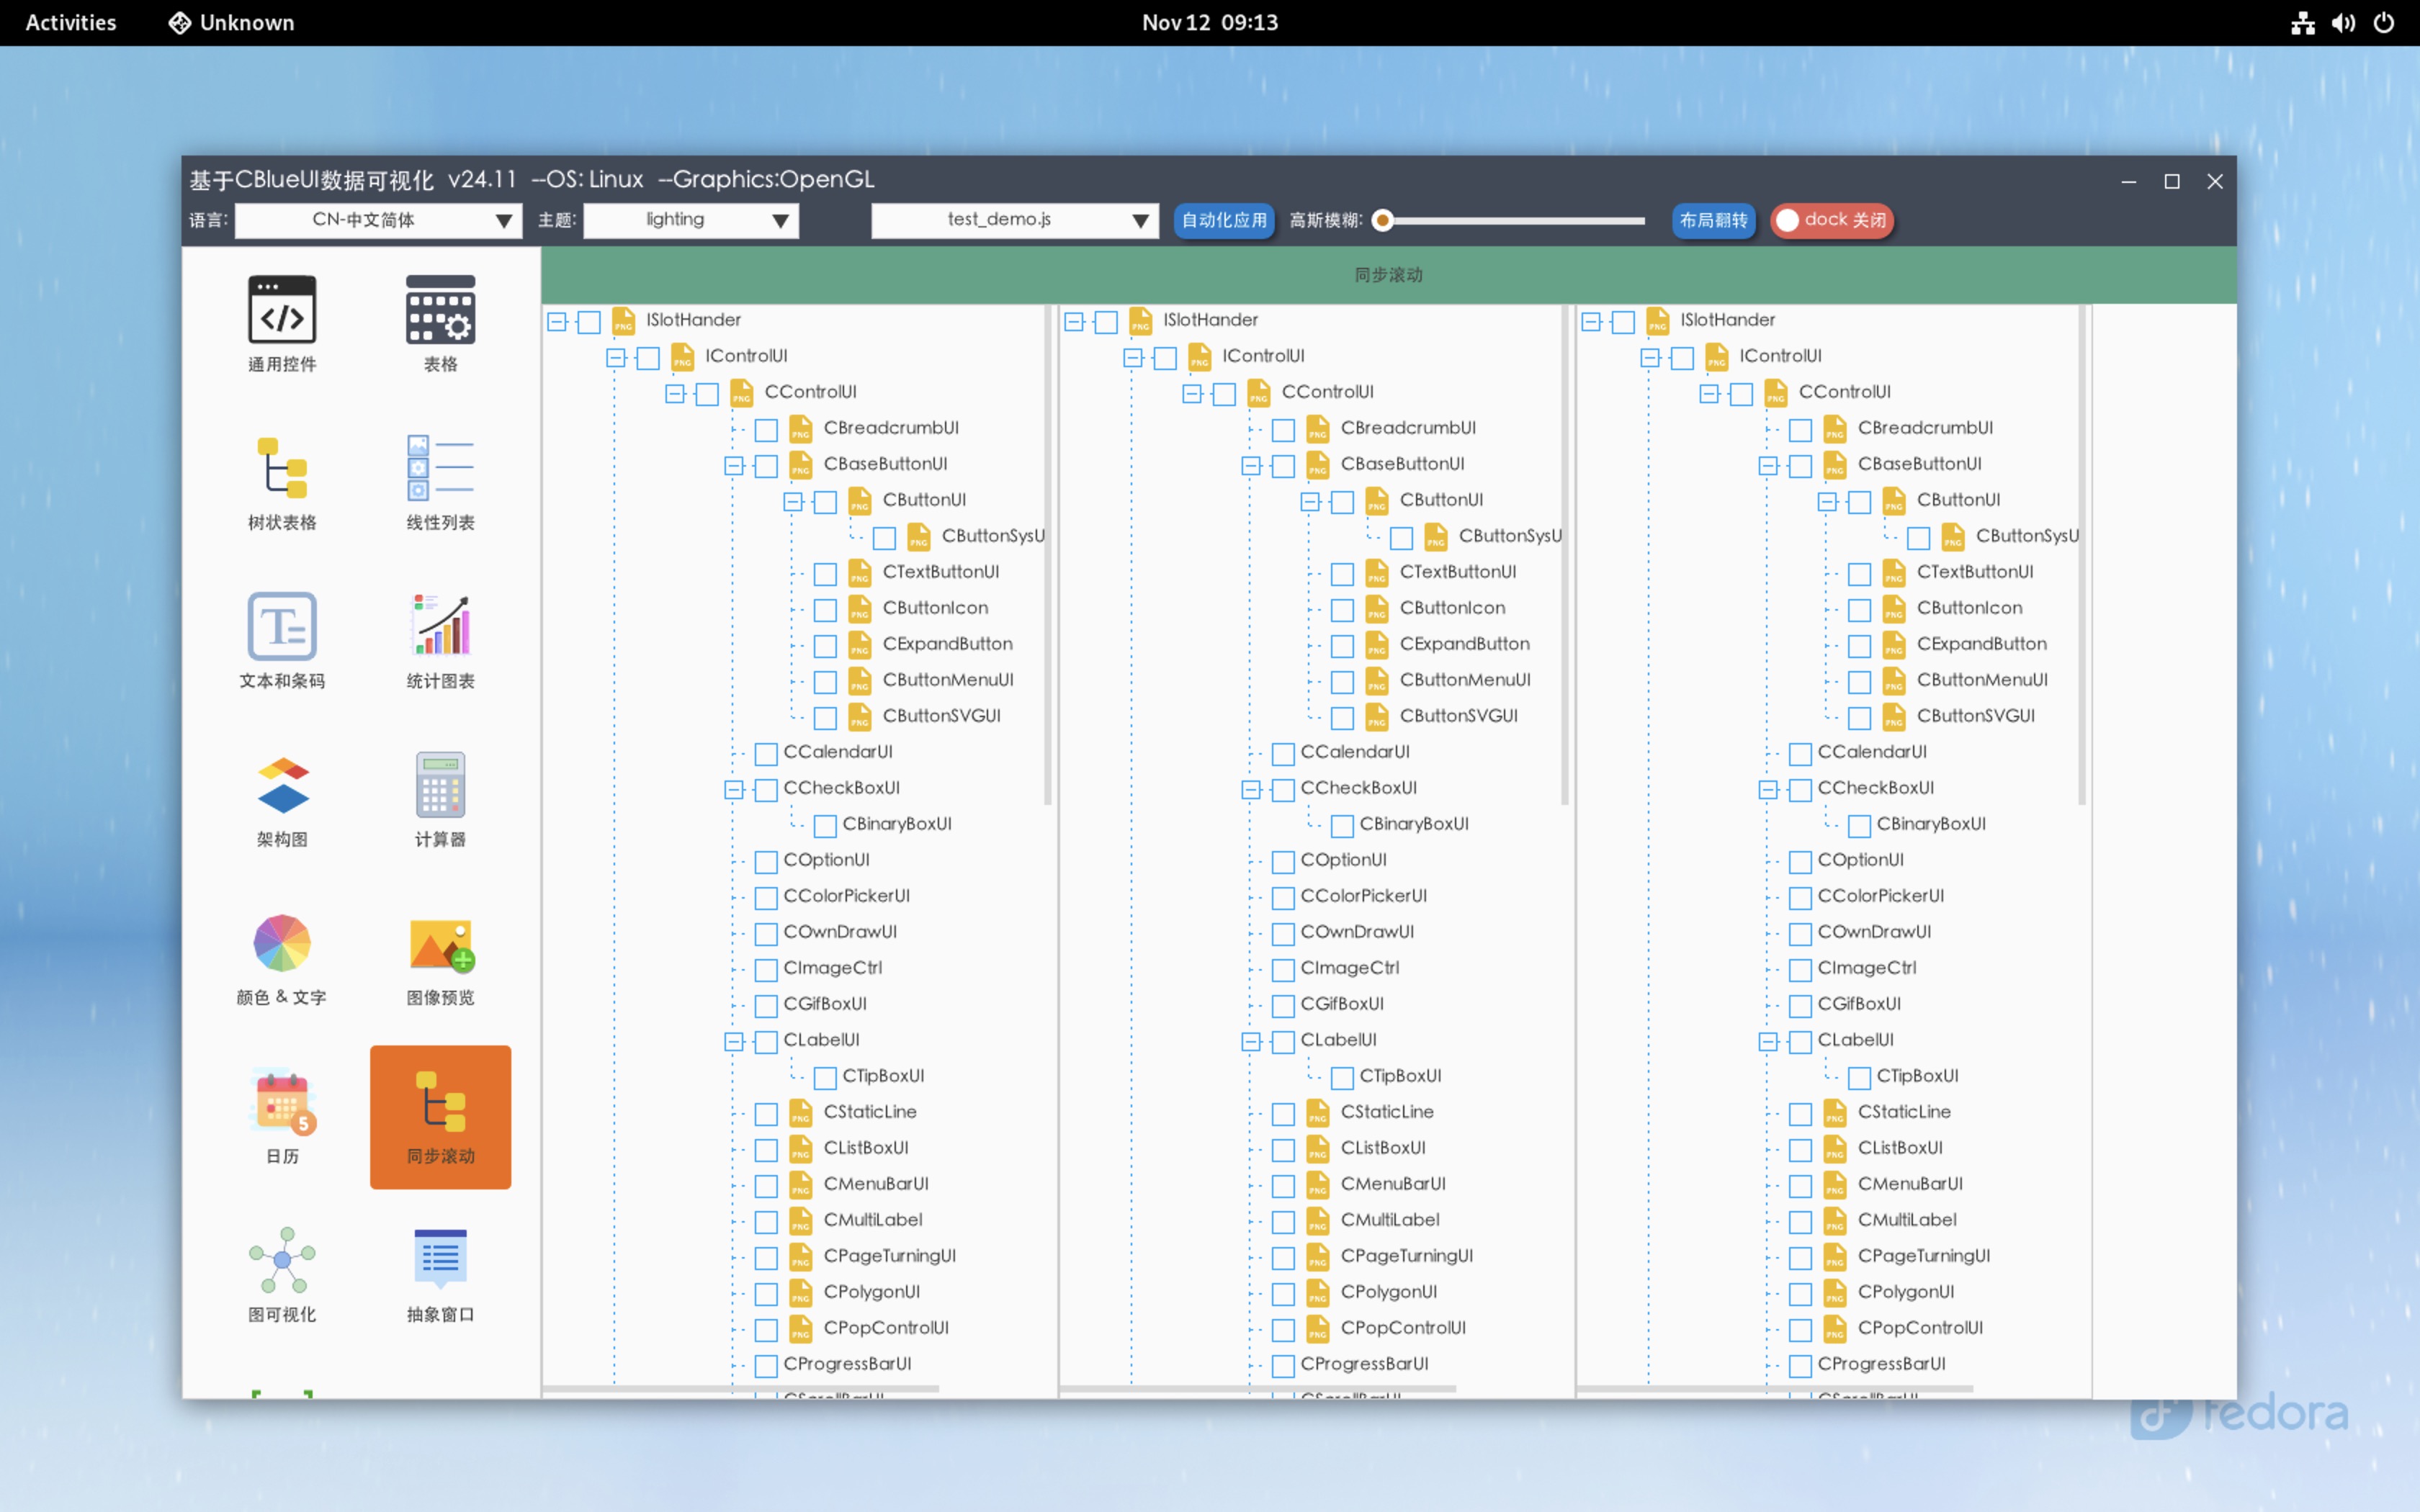The height and width of the screenshot is (1512, 2420).
Task: Check the CBreadcrumbUI checkbox in first tree
Action: click(766, 430)
